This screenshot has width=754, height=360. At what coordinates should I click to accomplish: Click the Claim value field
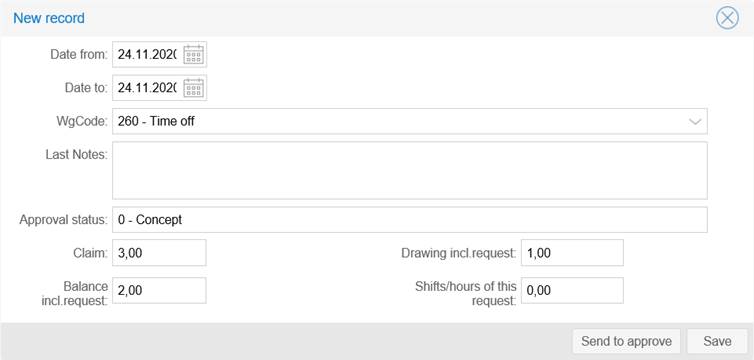159,252
